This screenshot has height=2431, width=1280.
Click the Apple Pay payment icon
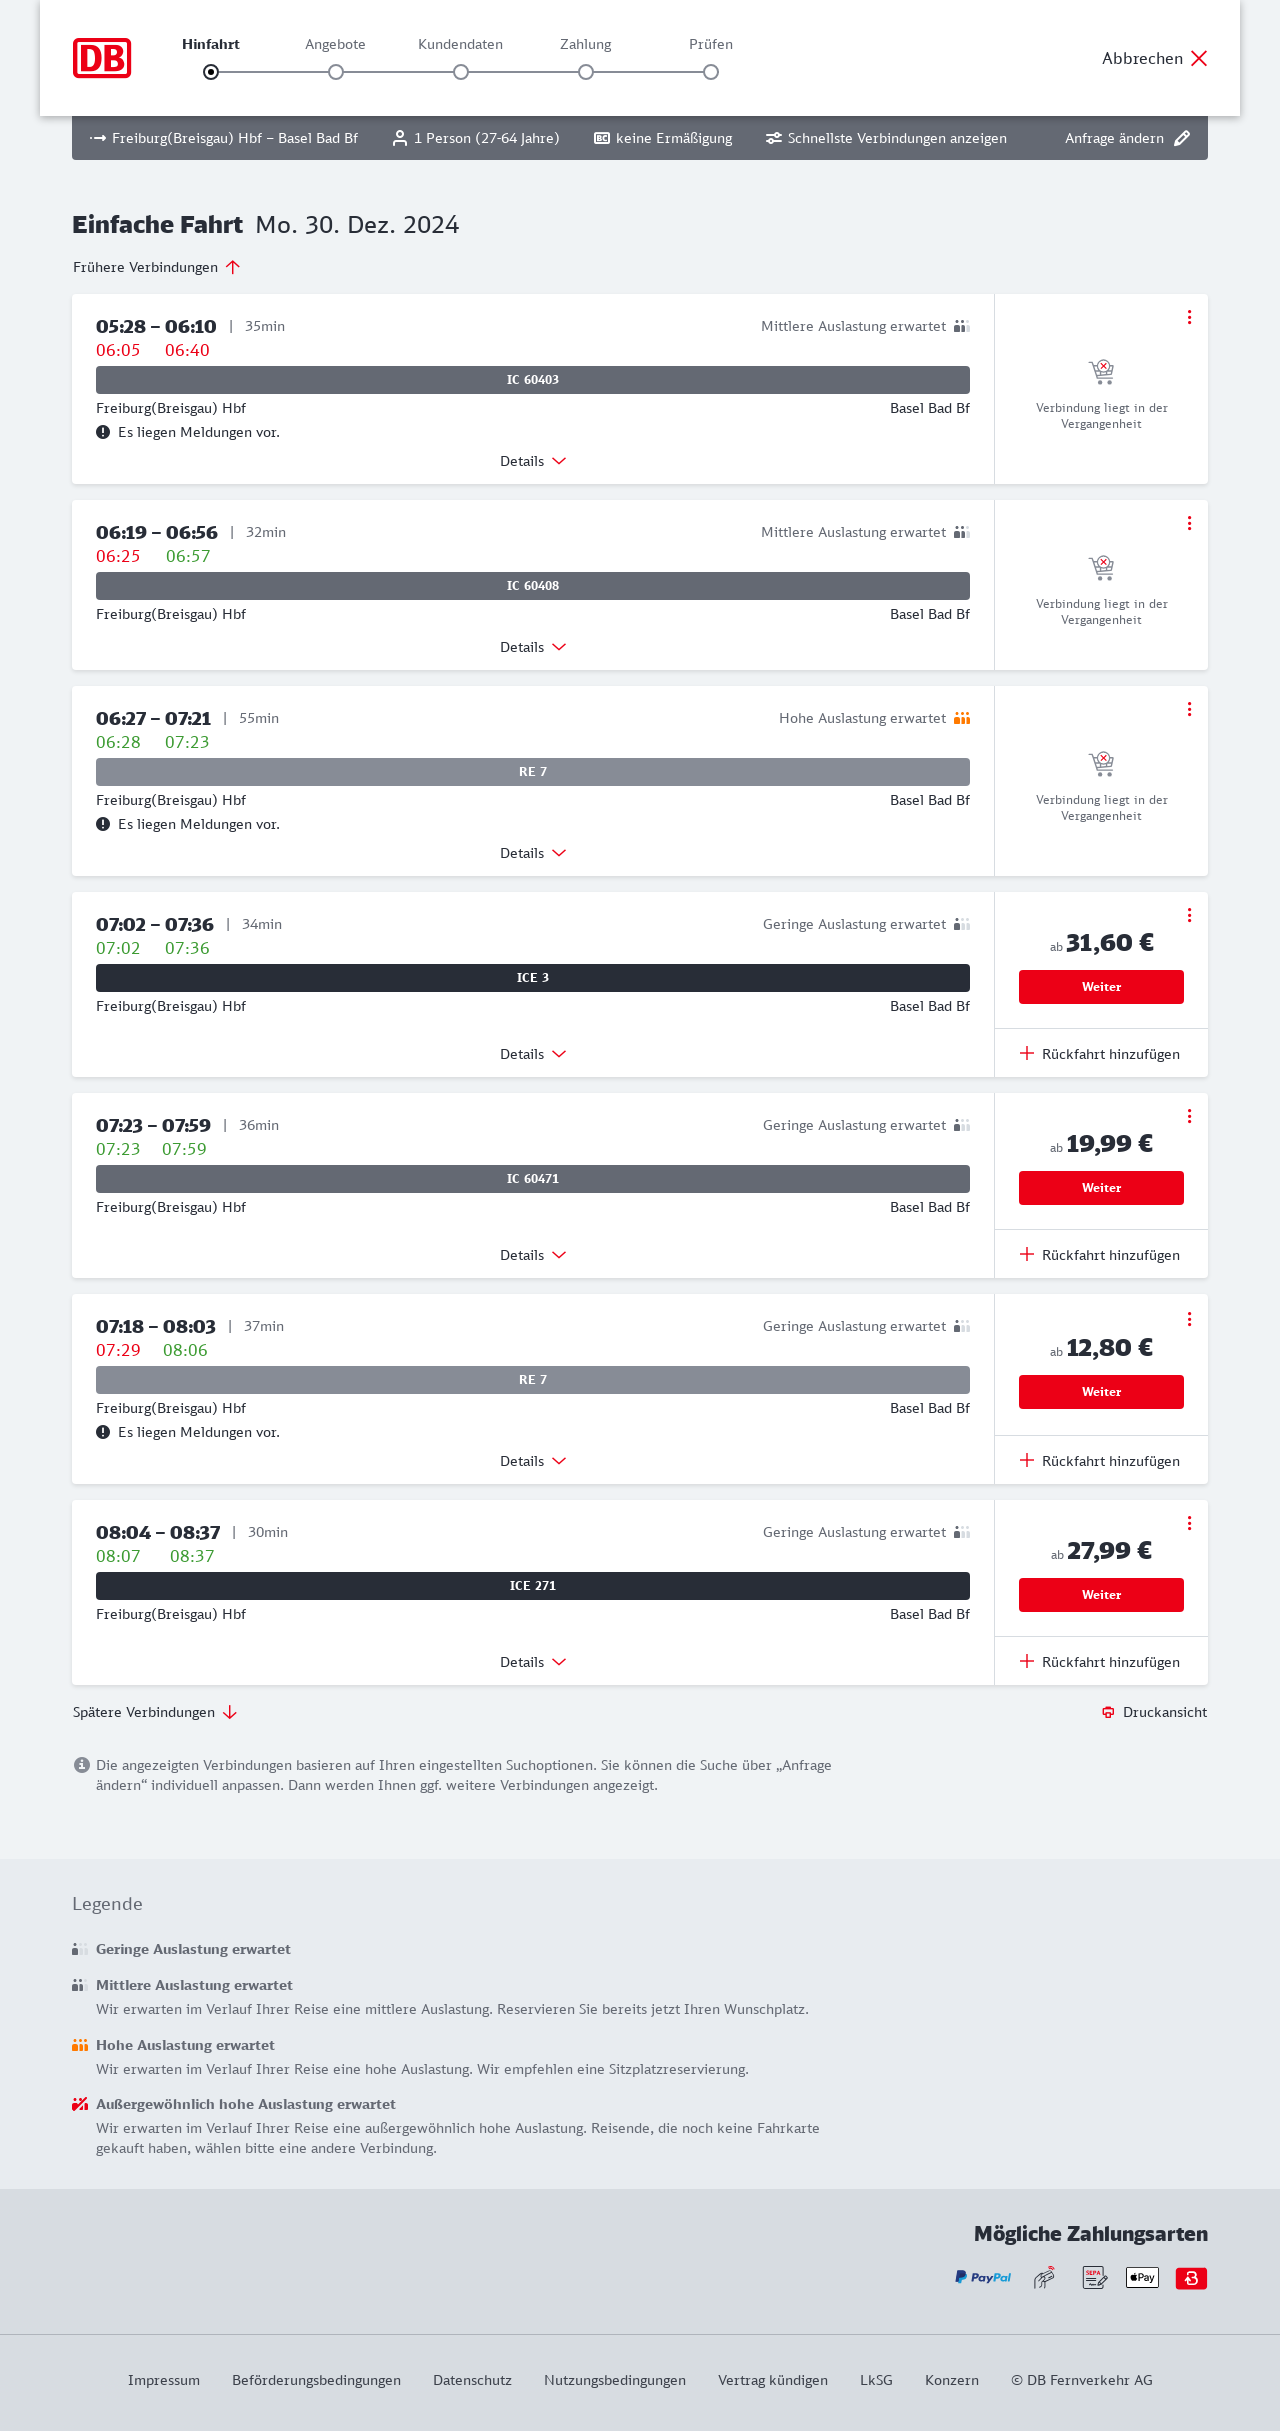1142,2277
